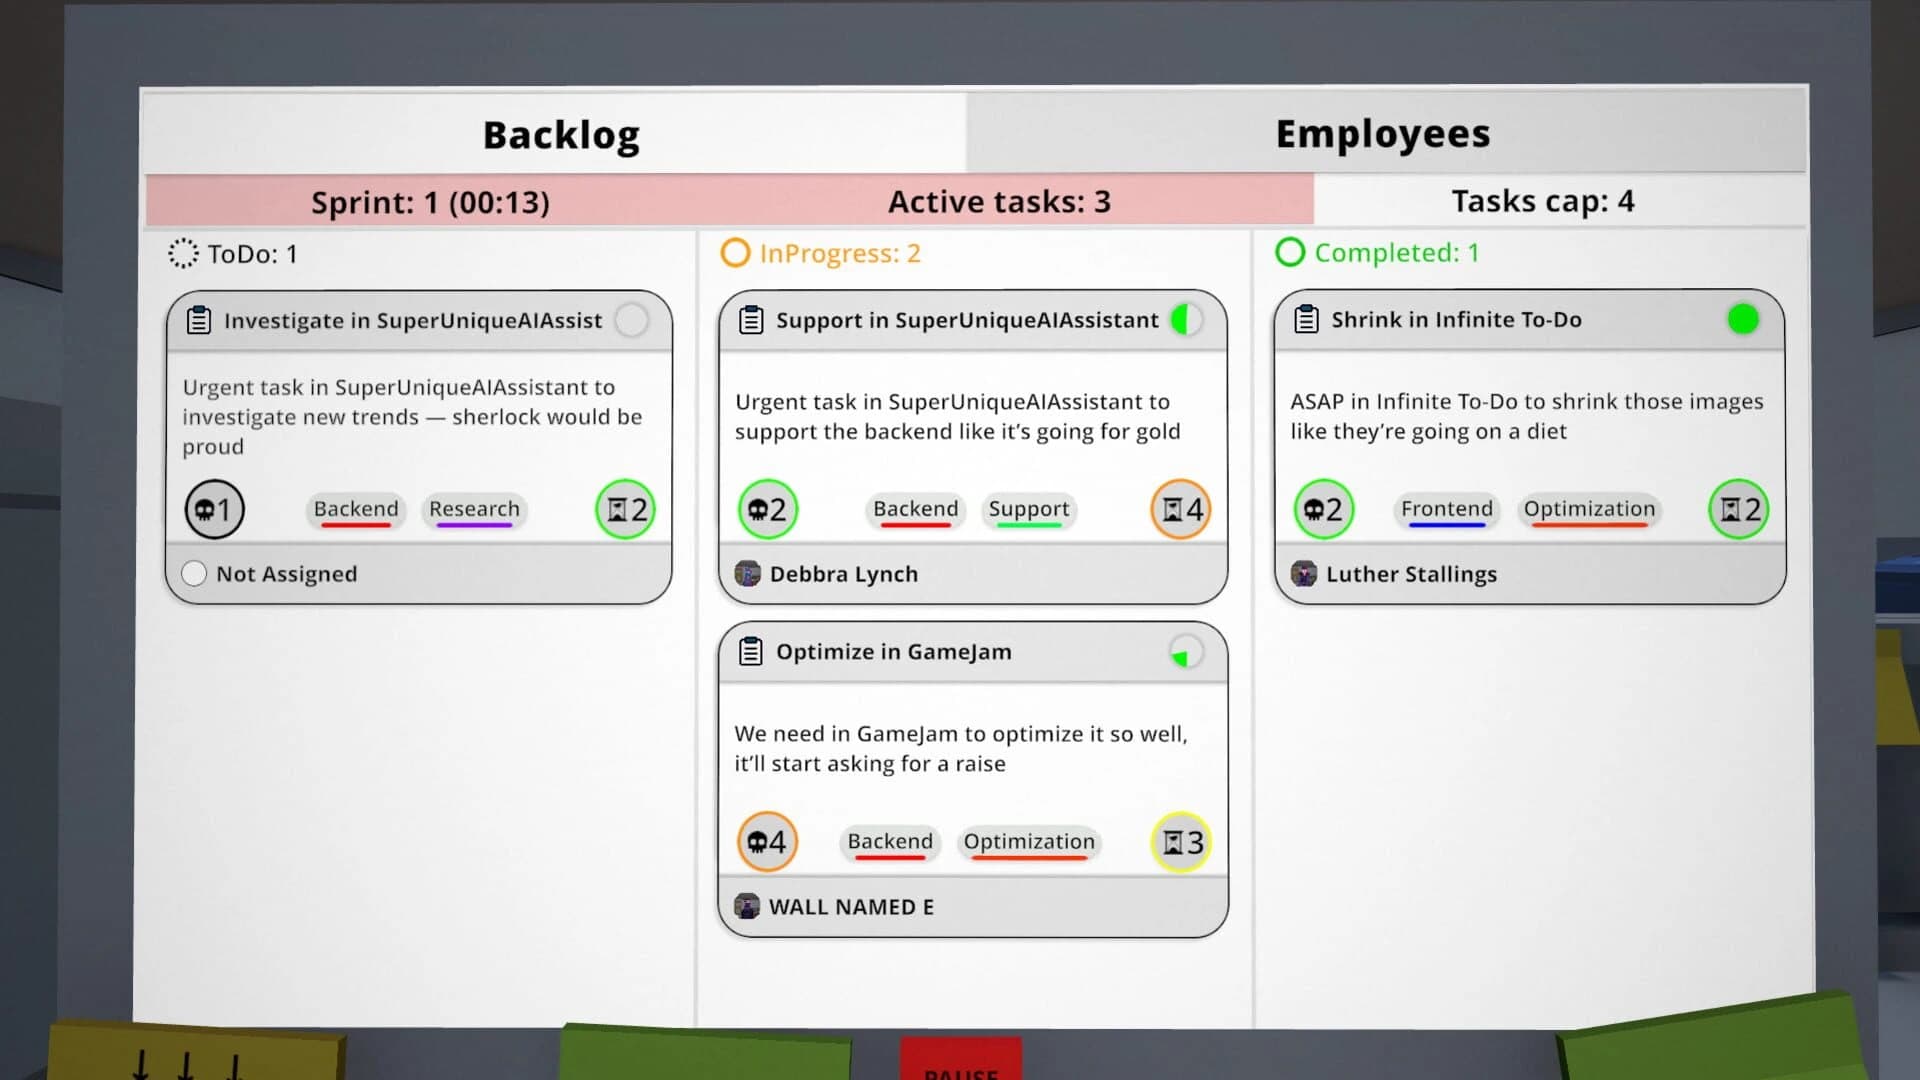This screenshot has width=1920, height=1080.
Task: Select the Frontend tag on Shrink task
Action: pos(1445,510)
